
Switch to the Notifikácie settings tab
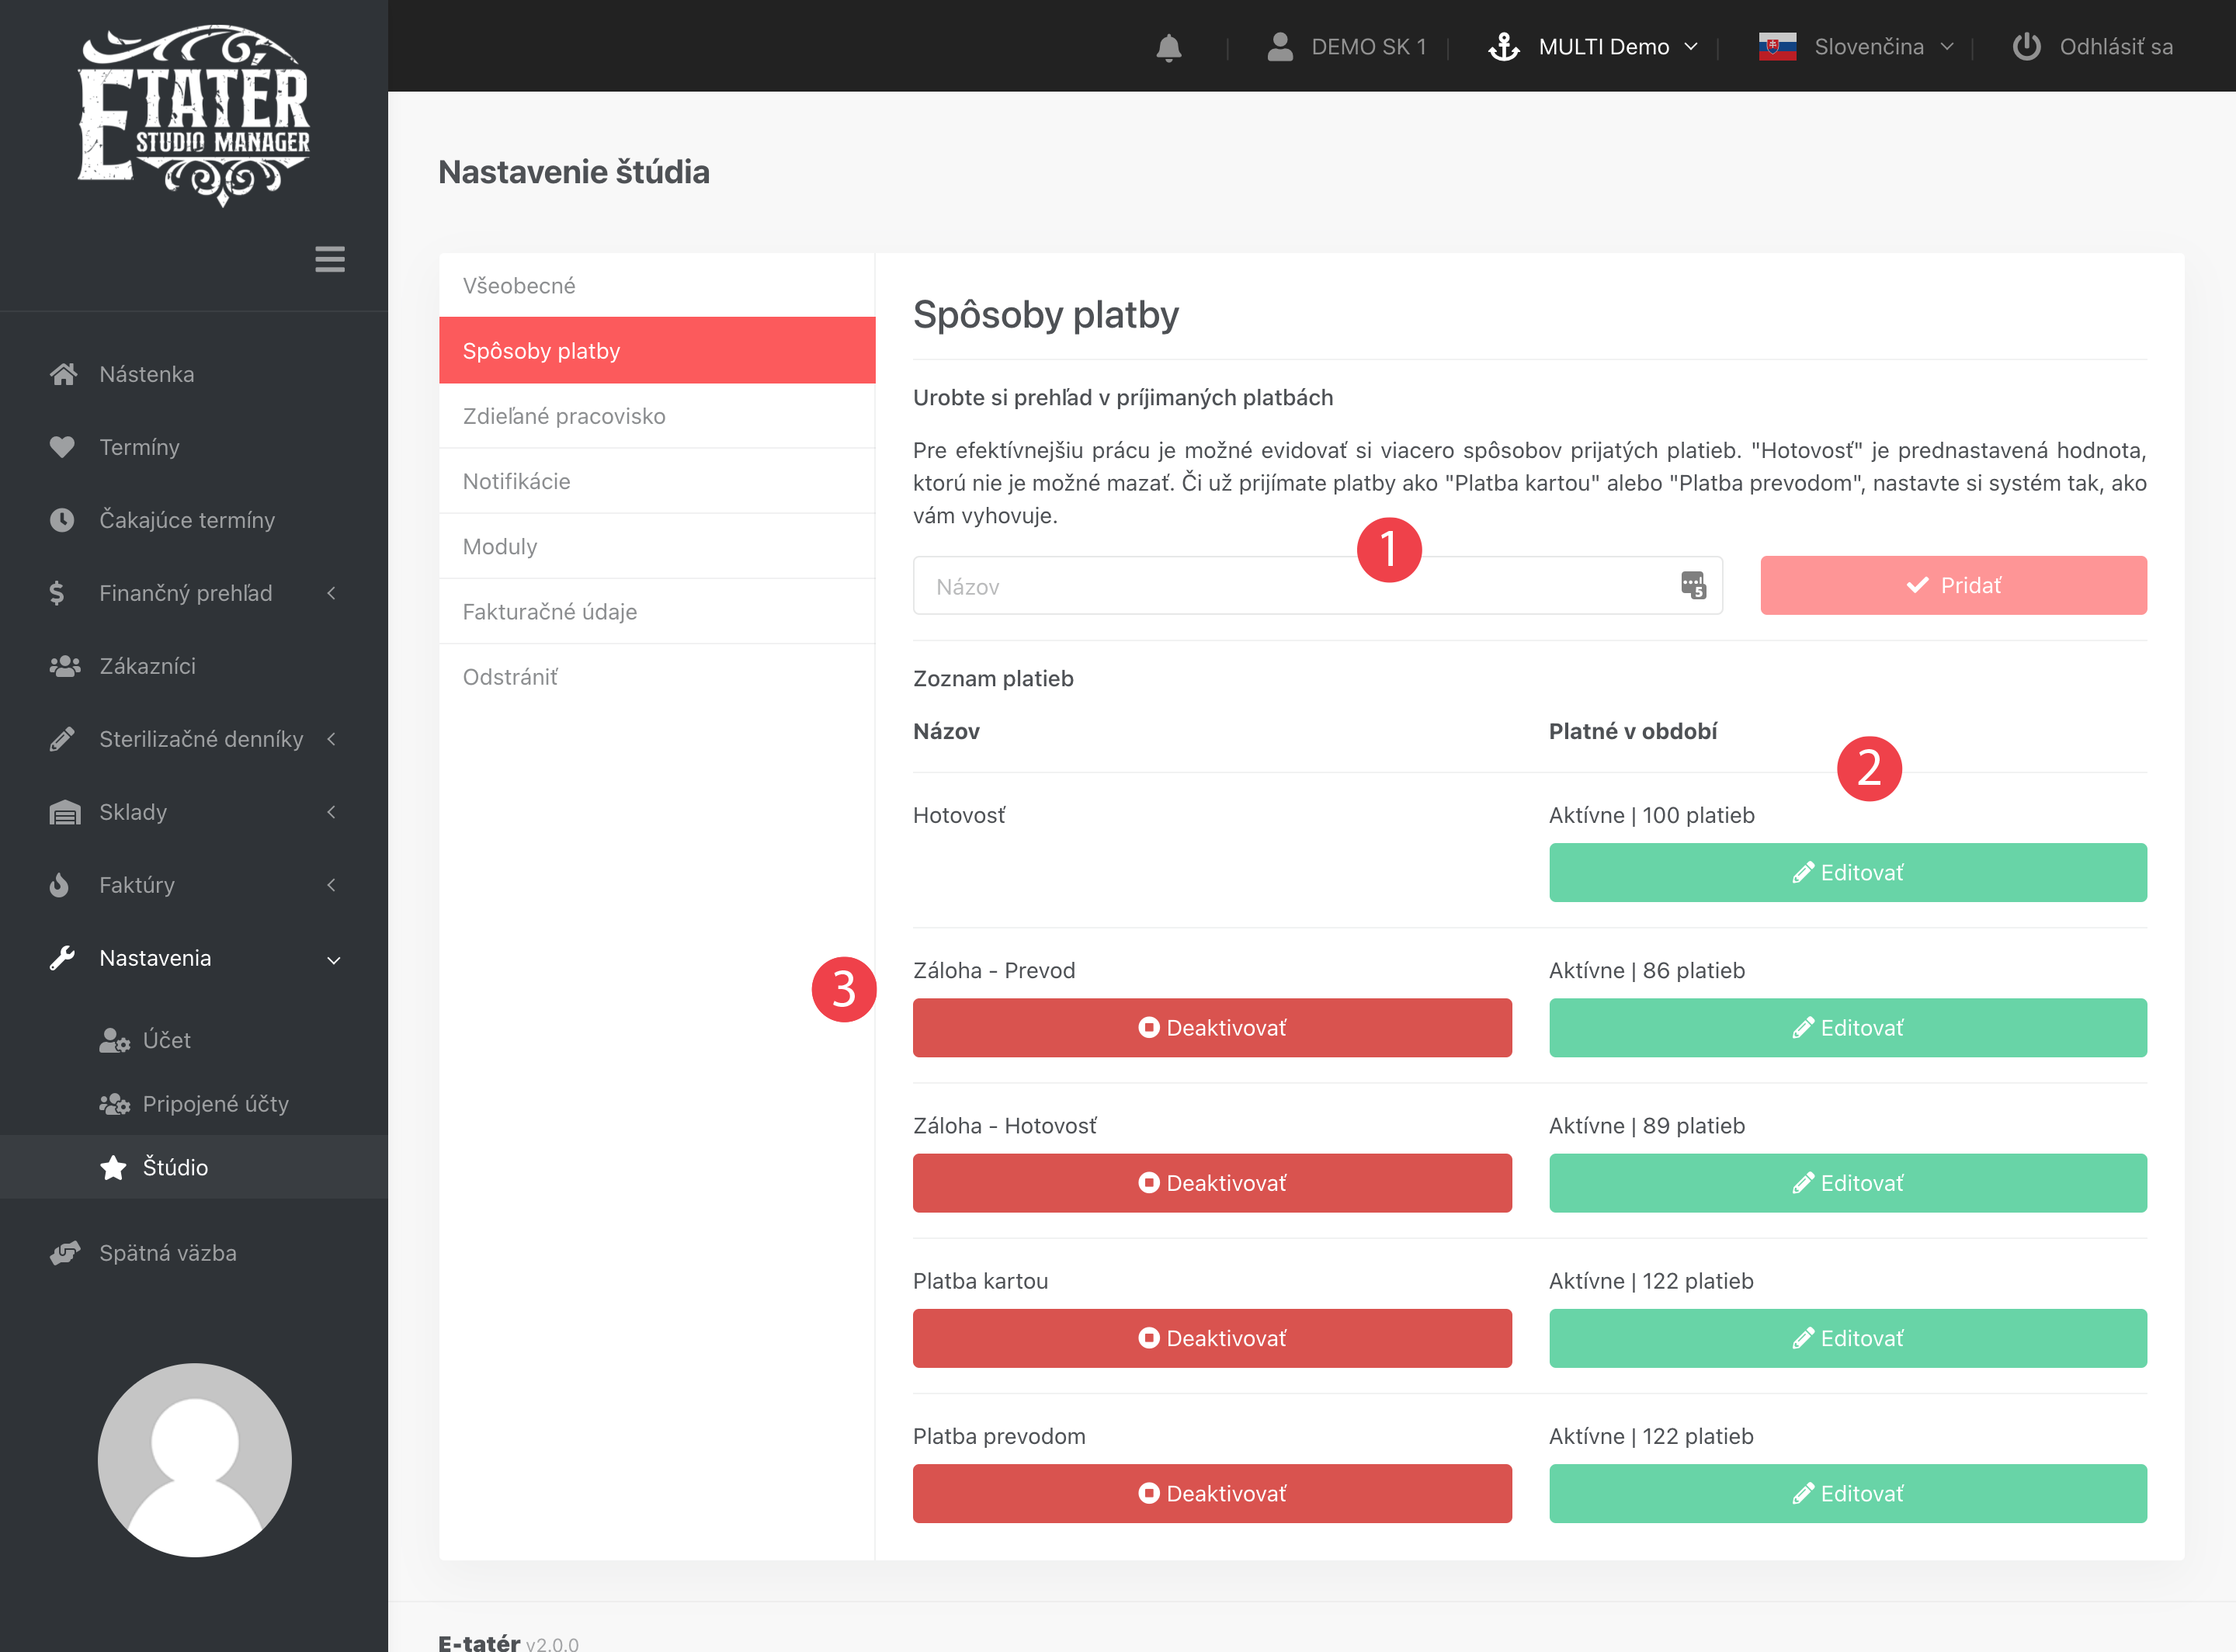[x=516, y=481]
